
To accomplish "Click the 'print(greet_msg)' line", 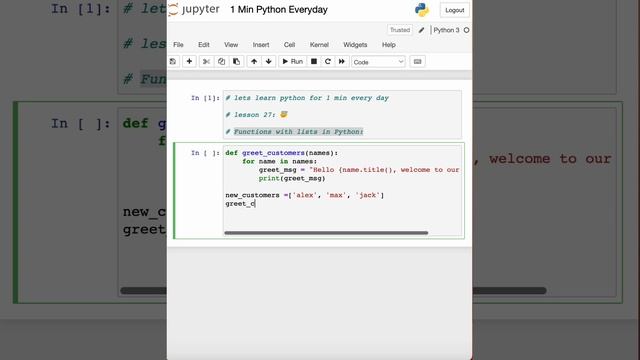I will 292,178.
